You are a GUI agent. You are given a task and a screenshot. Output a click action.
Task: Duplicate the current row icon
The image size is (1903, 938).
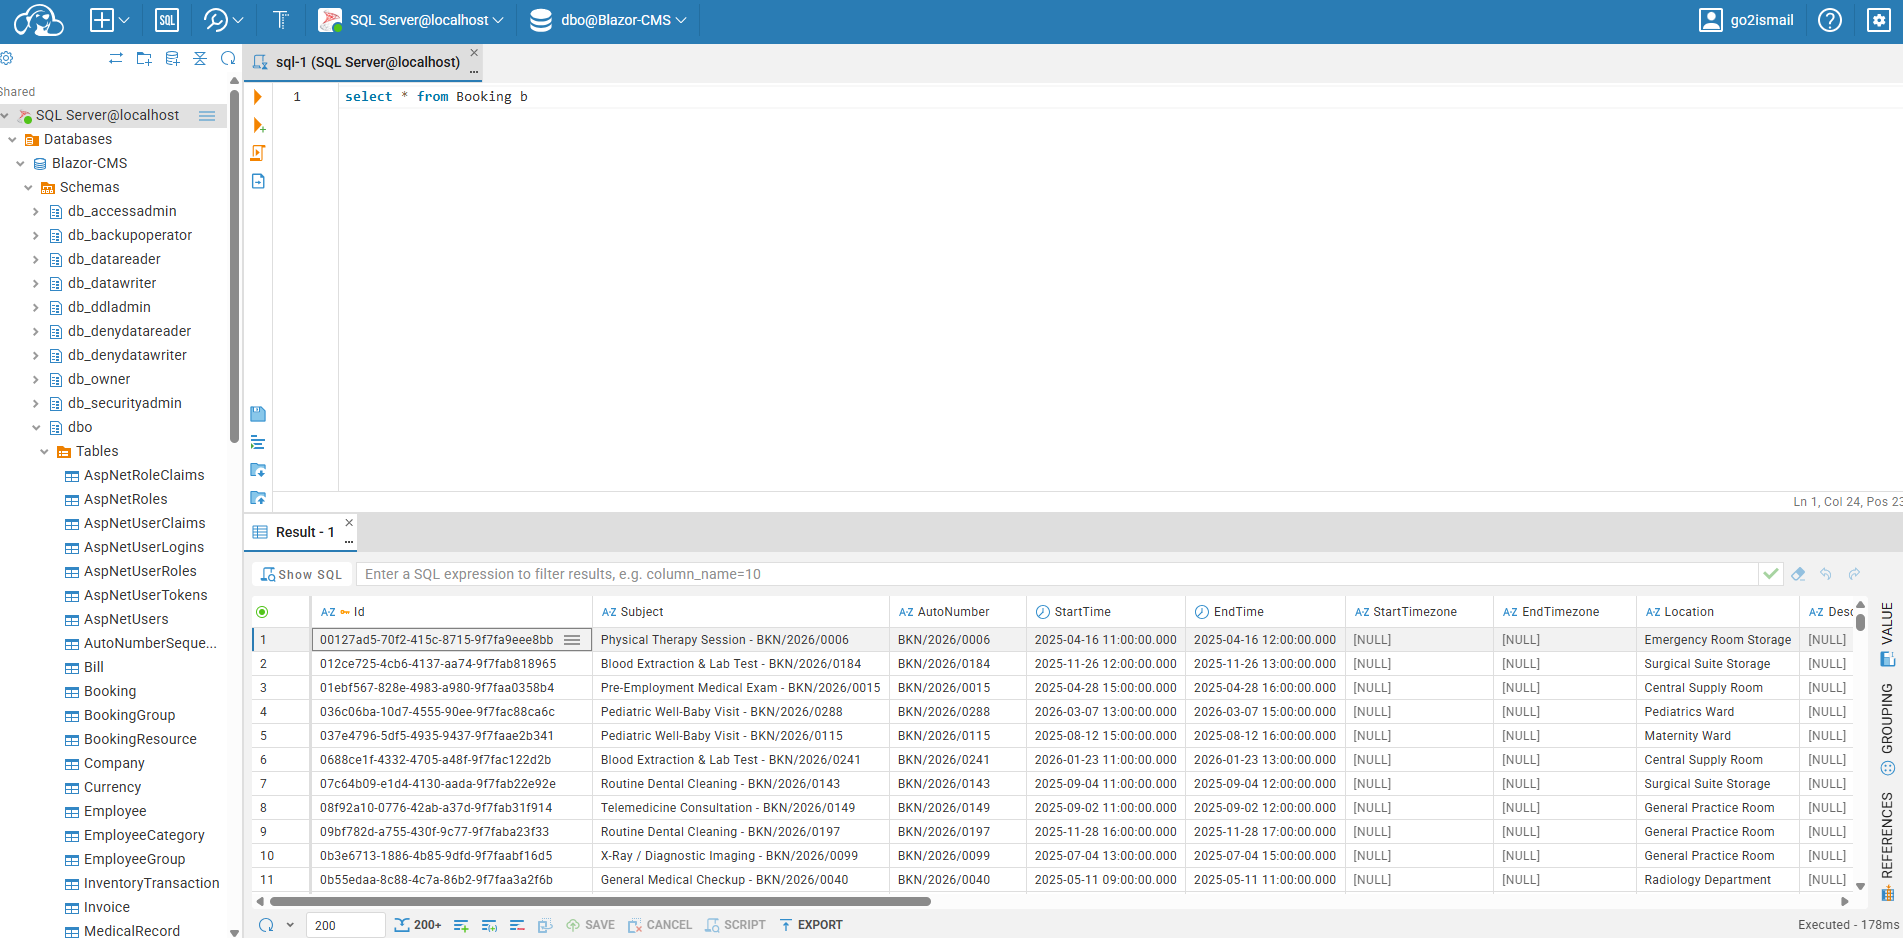point(489,925)
